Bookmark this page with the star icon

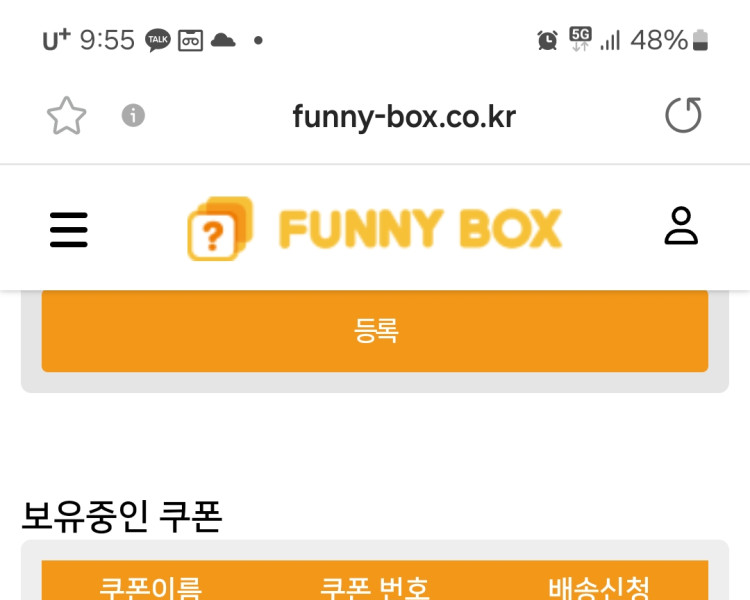point(67,116)
